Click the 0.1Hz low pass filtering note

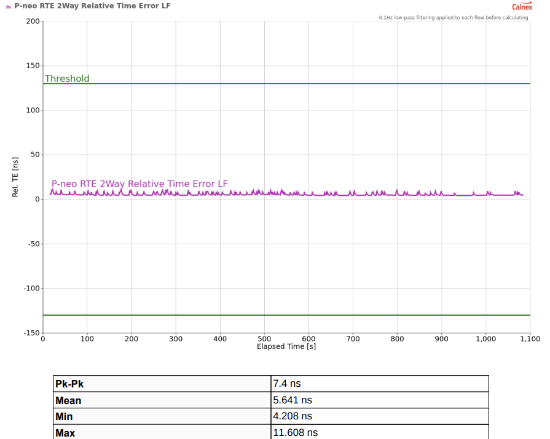453,17
